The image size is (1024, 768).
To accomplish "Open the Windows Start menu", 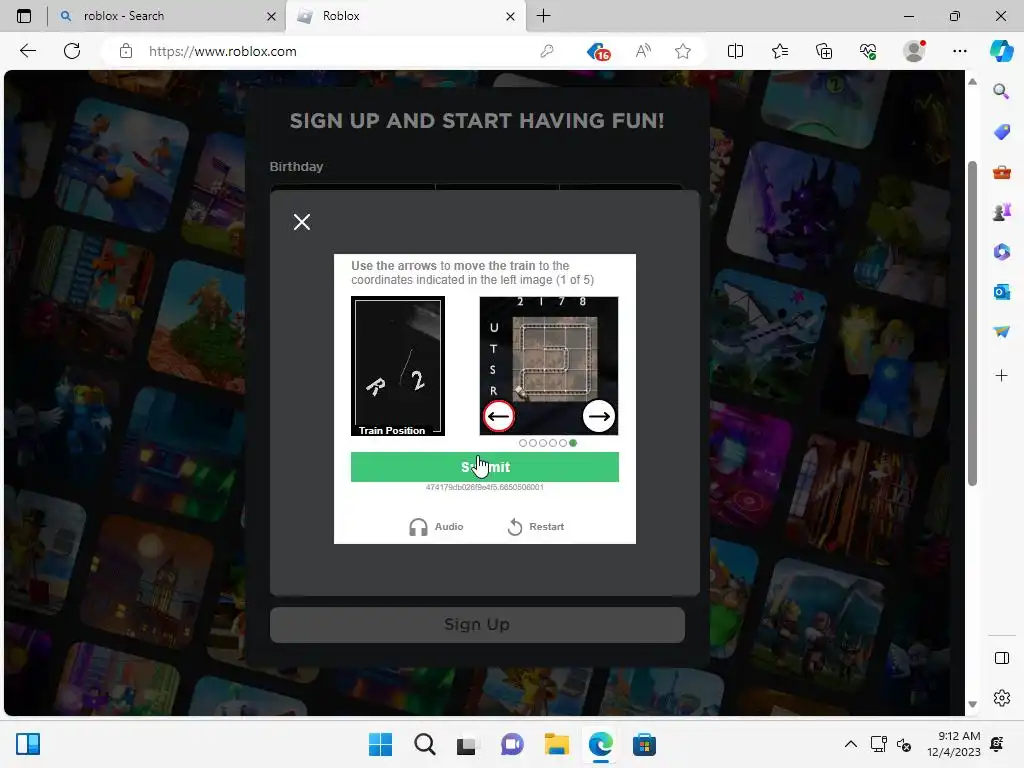I will click(380, 744).
